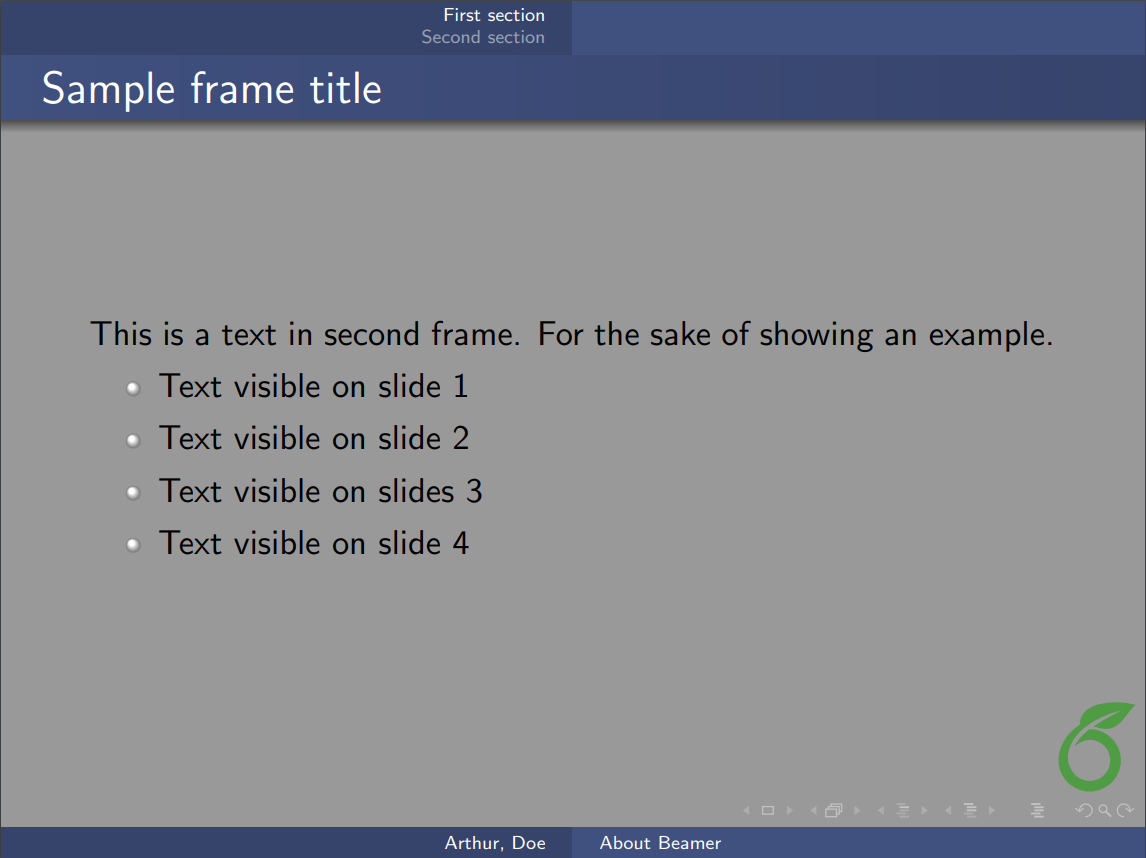Go to previous section arrow
This screenshot has height=858, width=1146.
(x=948, y=810)
